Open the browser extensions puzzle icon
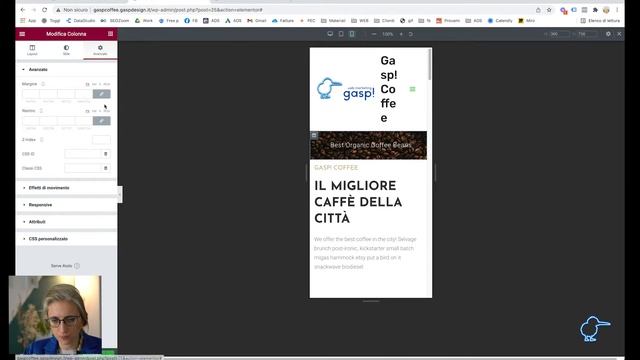 pos(595,10)
